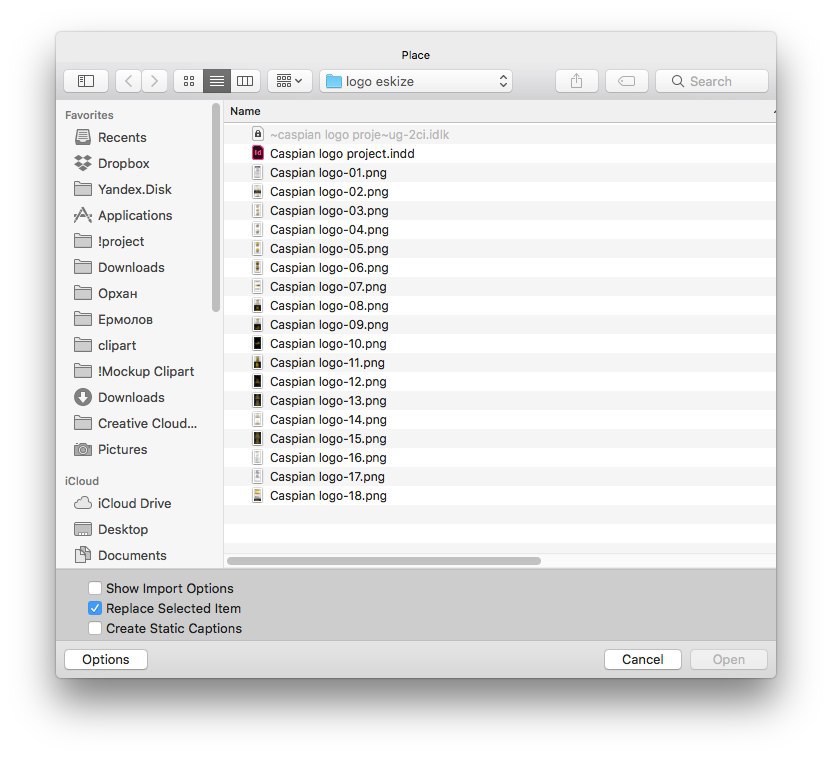832x758 pixels.
Task: Select file 'Caspian logo-06.png'
Action: click(499, 267)
